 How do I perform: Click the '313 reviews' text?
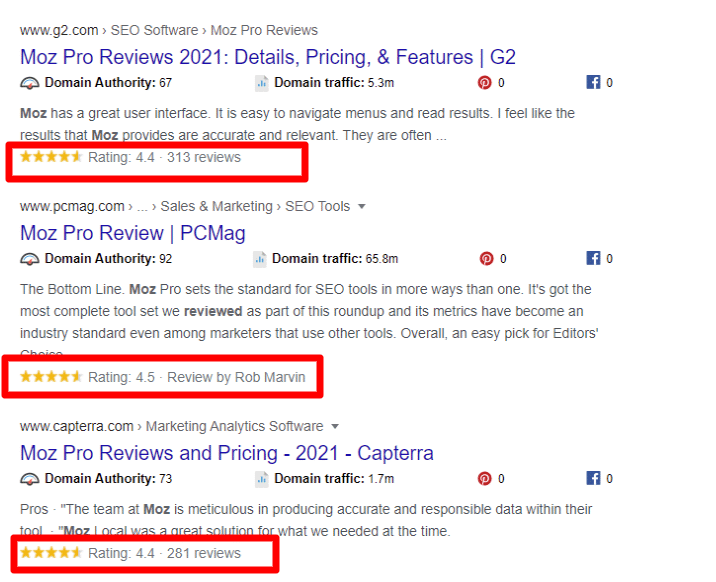point(204,157)
